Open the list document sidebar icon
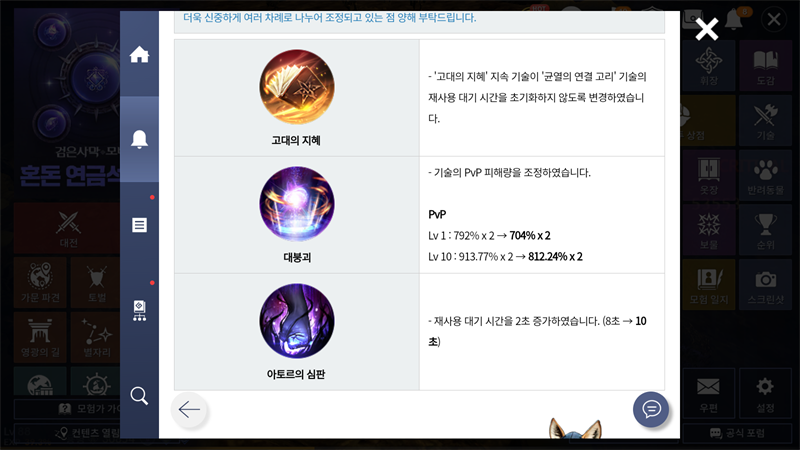Screen dimensions: 800x450 tap(139, 225)
